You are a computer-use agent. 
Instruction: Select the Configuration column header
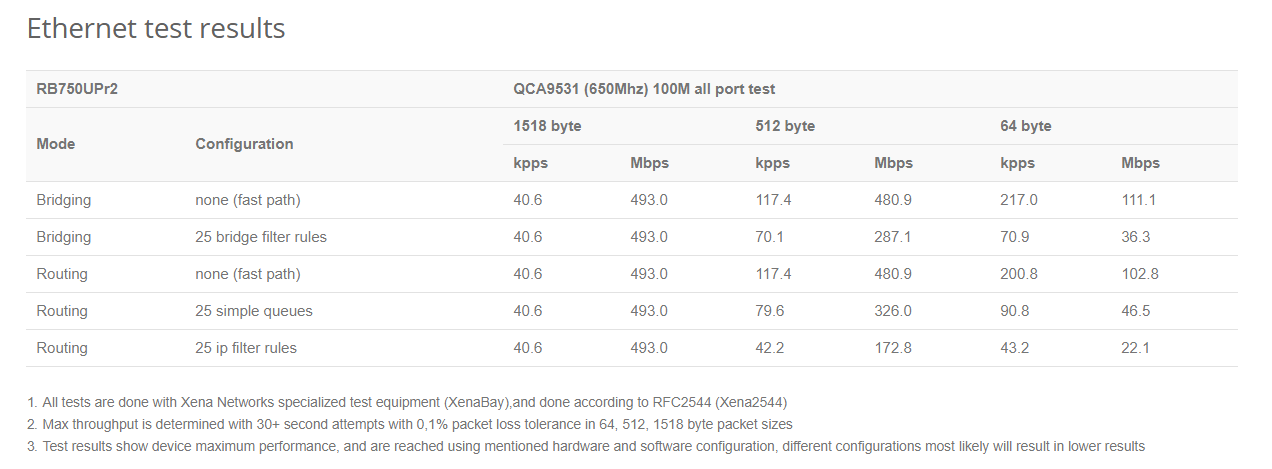tap(244, 144)
